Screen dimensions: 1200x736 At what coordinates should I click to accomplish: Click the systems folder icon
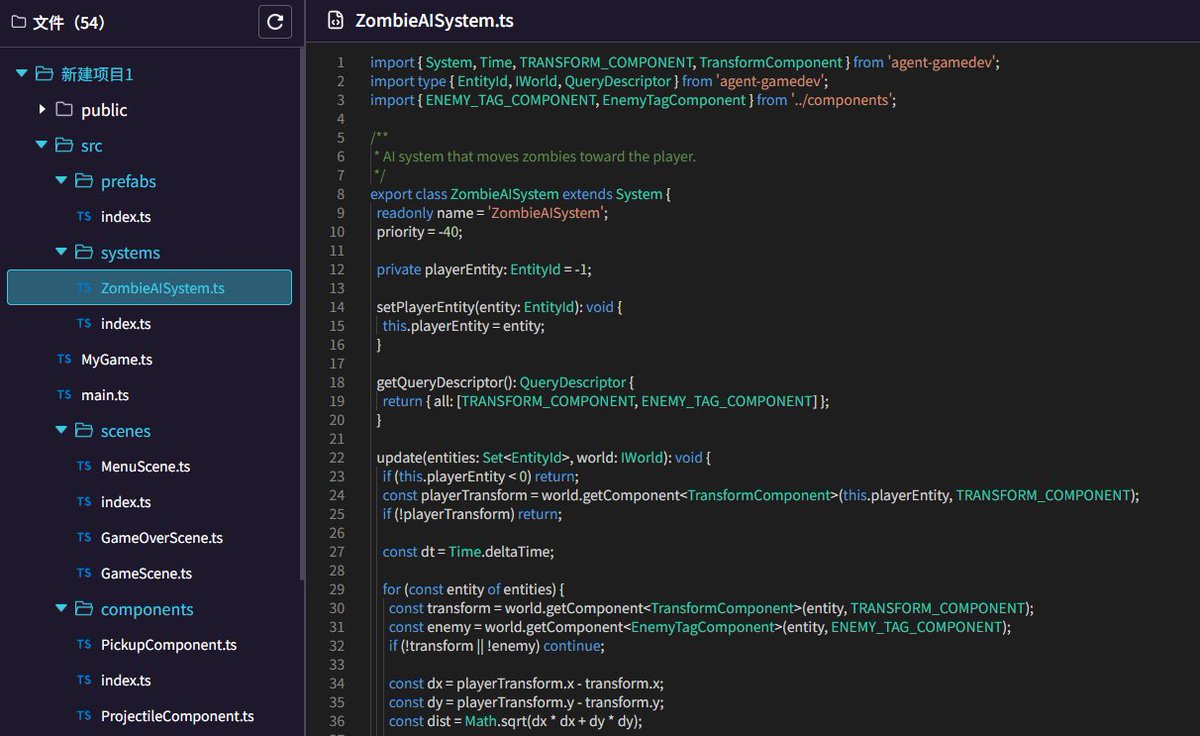pyautogui.click(x=84, y=252)
